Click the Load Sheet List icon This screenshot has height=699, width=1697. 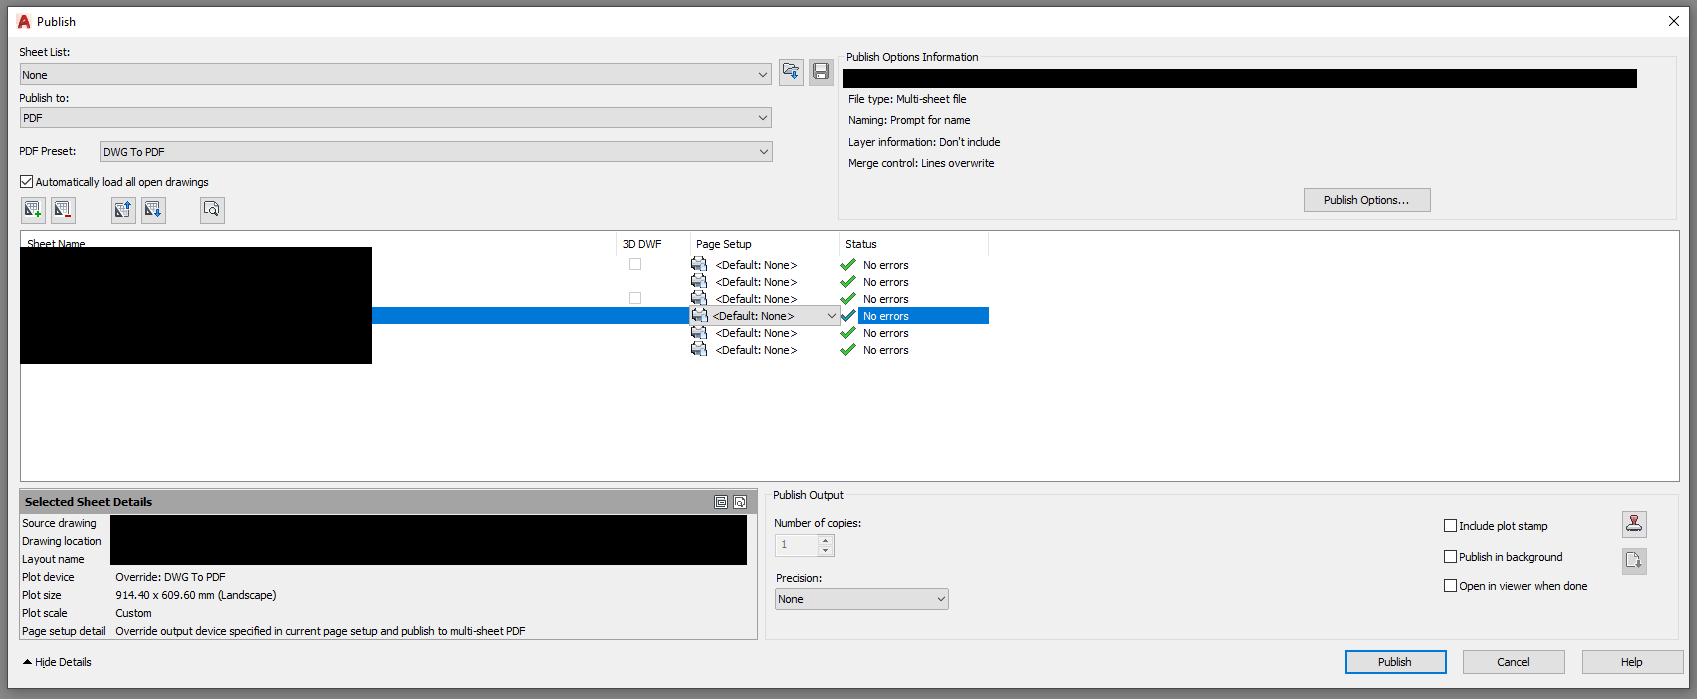click(791, 72)
